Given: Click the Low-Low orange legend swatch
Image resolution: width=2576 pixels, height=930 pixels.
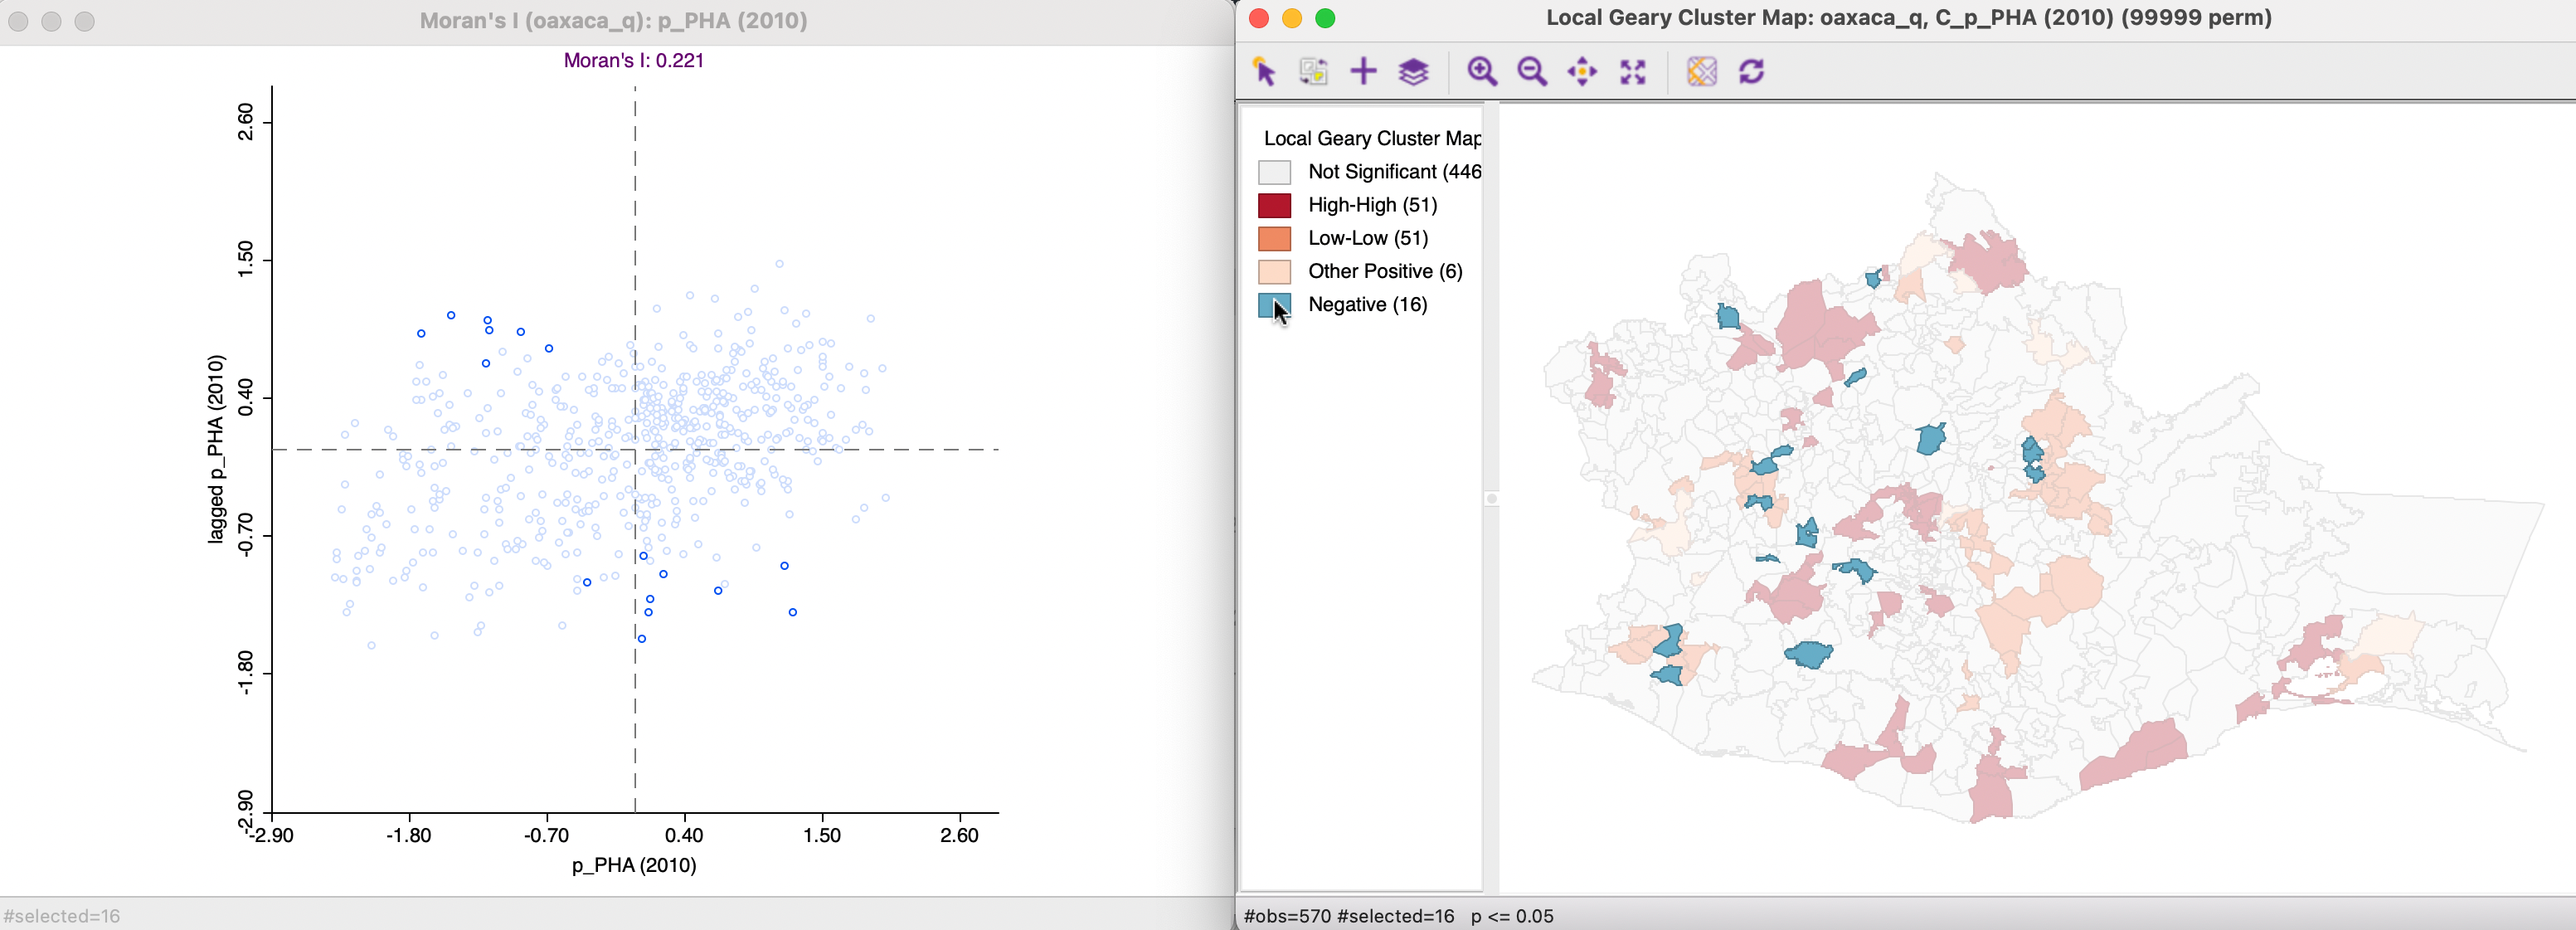Looking at the screenshot, I should point(1274,238).
